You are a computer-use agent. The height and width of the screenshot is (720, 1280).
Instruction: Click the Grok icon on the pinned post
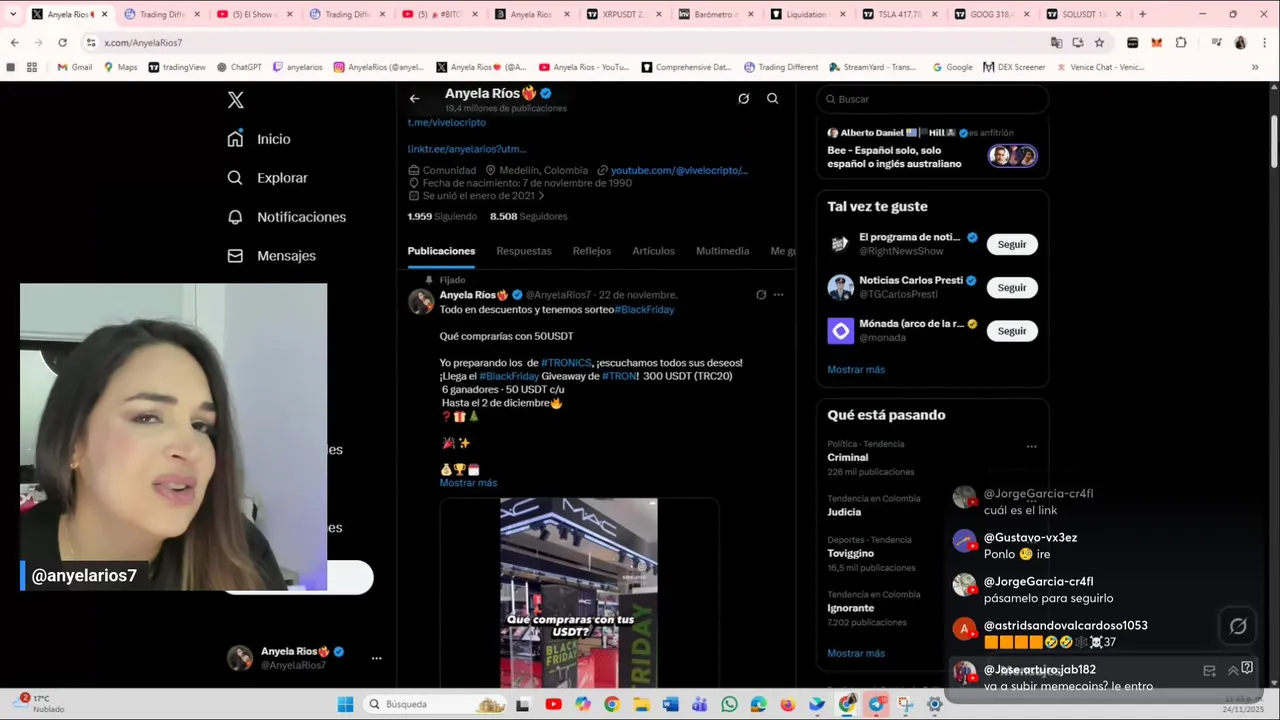click(x=761, y=295)
